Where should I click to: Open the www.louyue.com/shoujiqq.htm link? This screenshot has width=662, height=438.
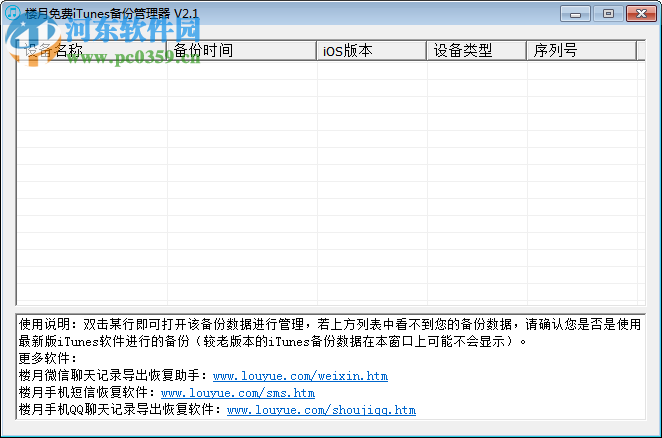click(321, 410)
